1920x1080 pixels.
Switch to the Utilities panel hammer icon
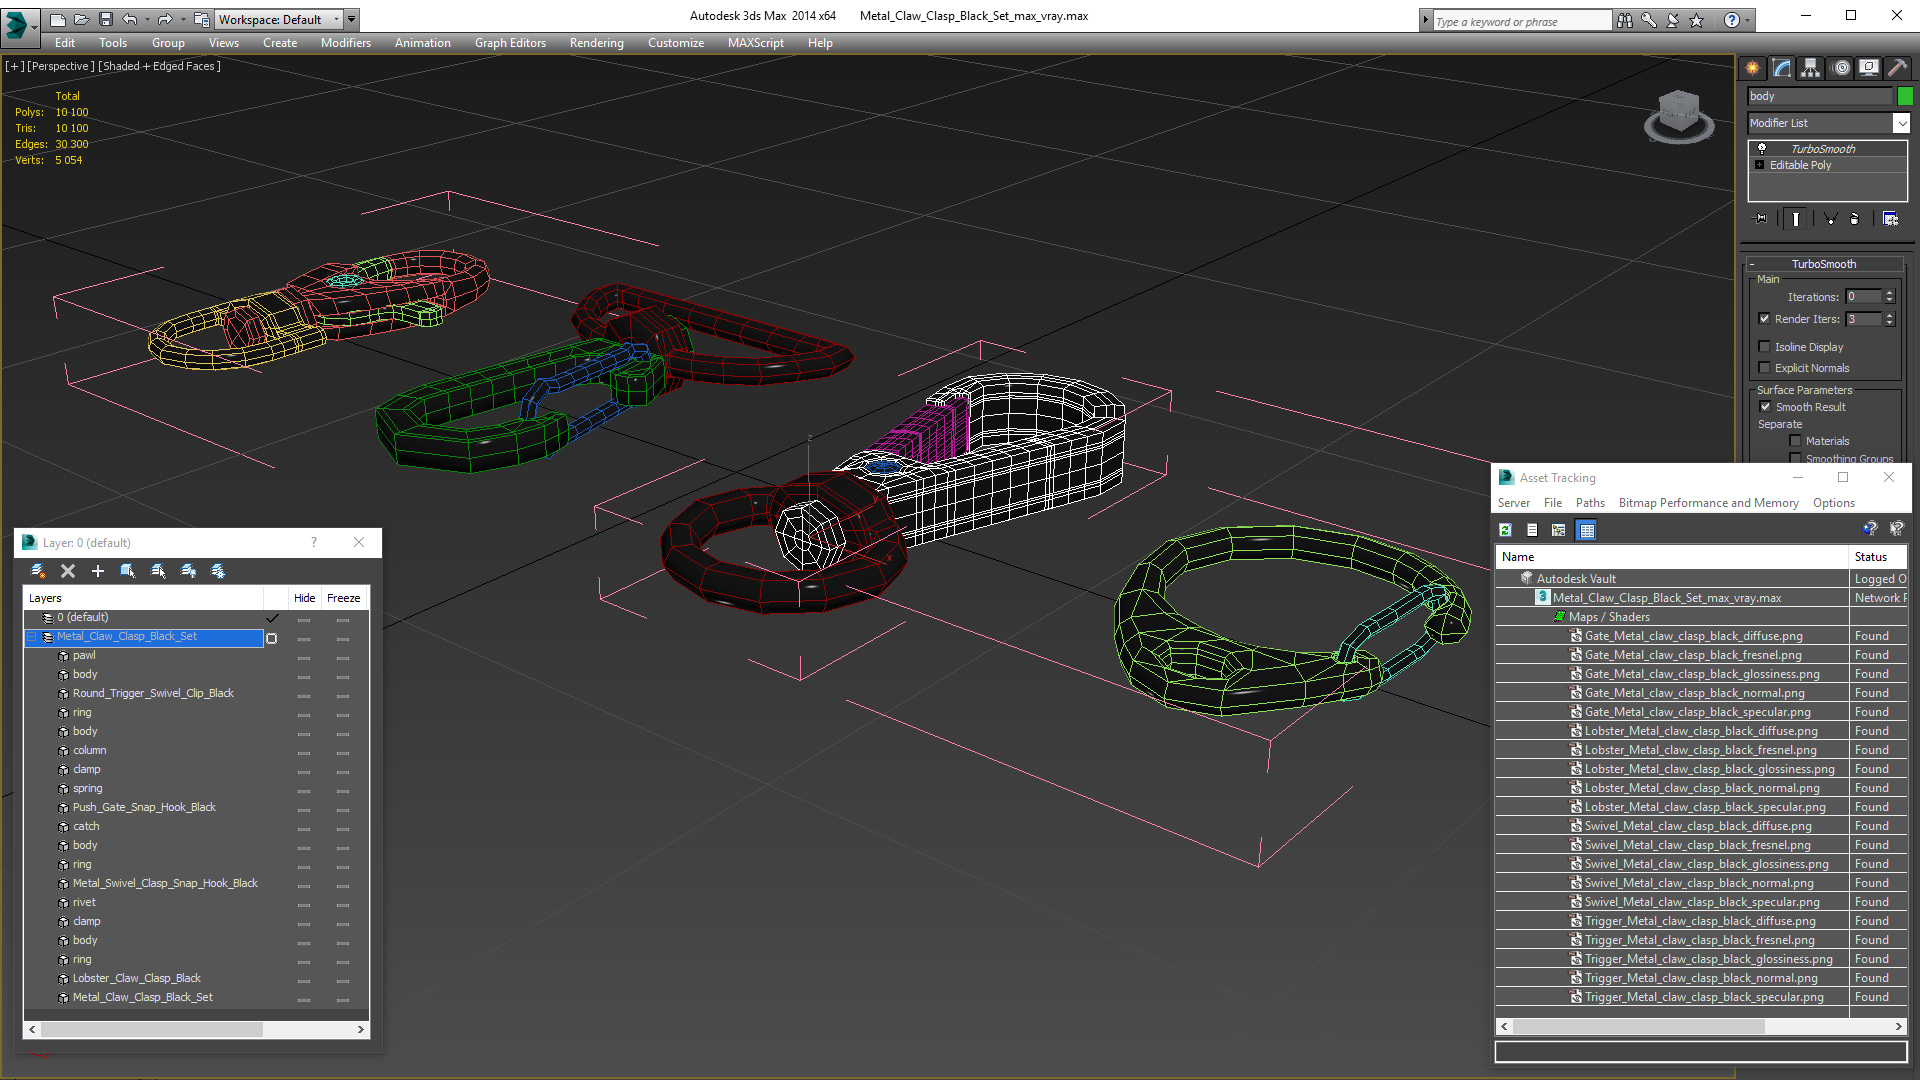click(x=1897, y=68)
